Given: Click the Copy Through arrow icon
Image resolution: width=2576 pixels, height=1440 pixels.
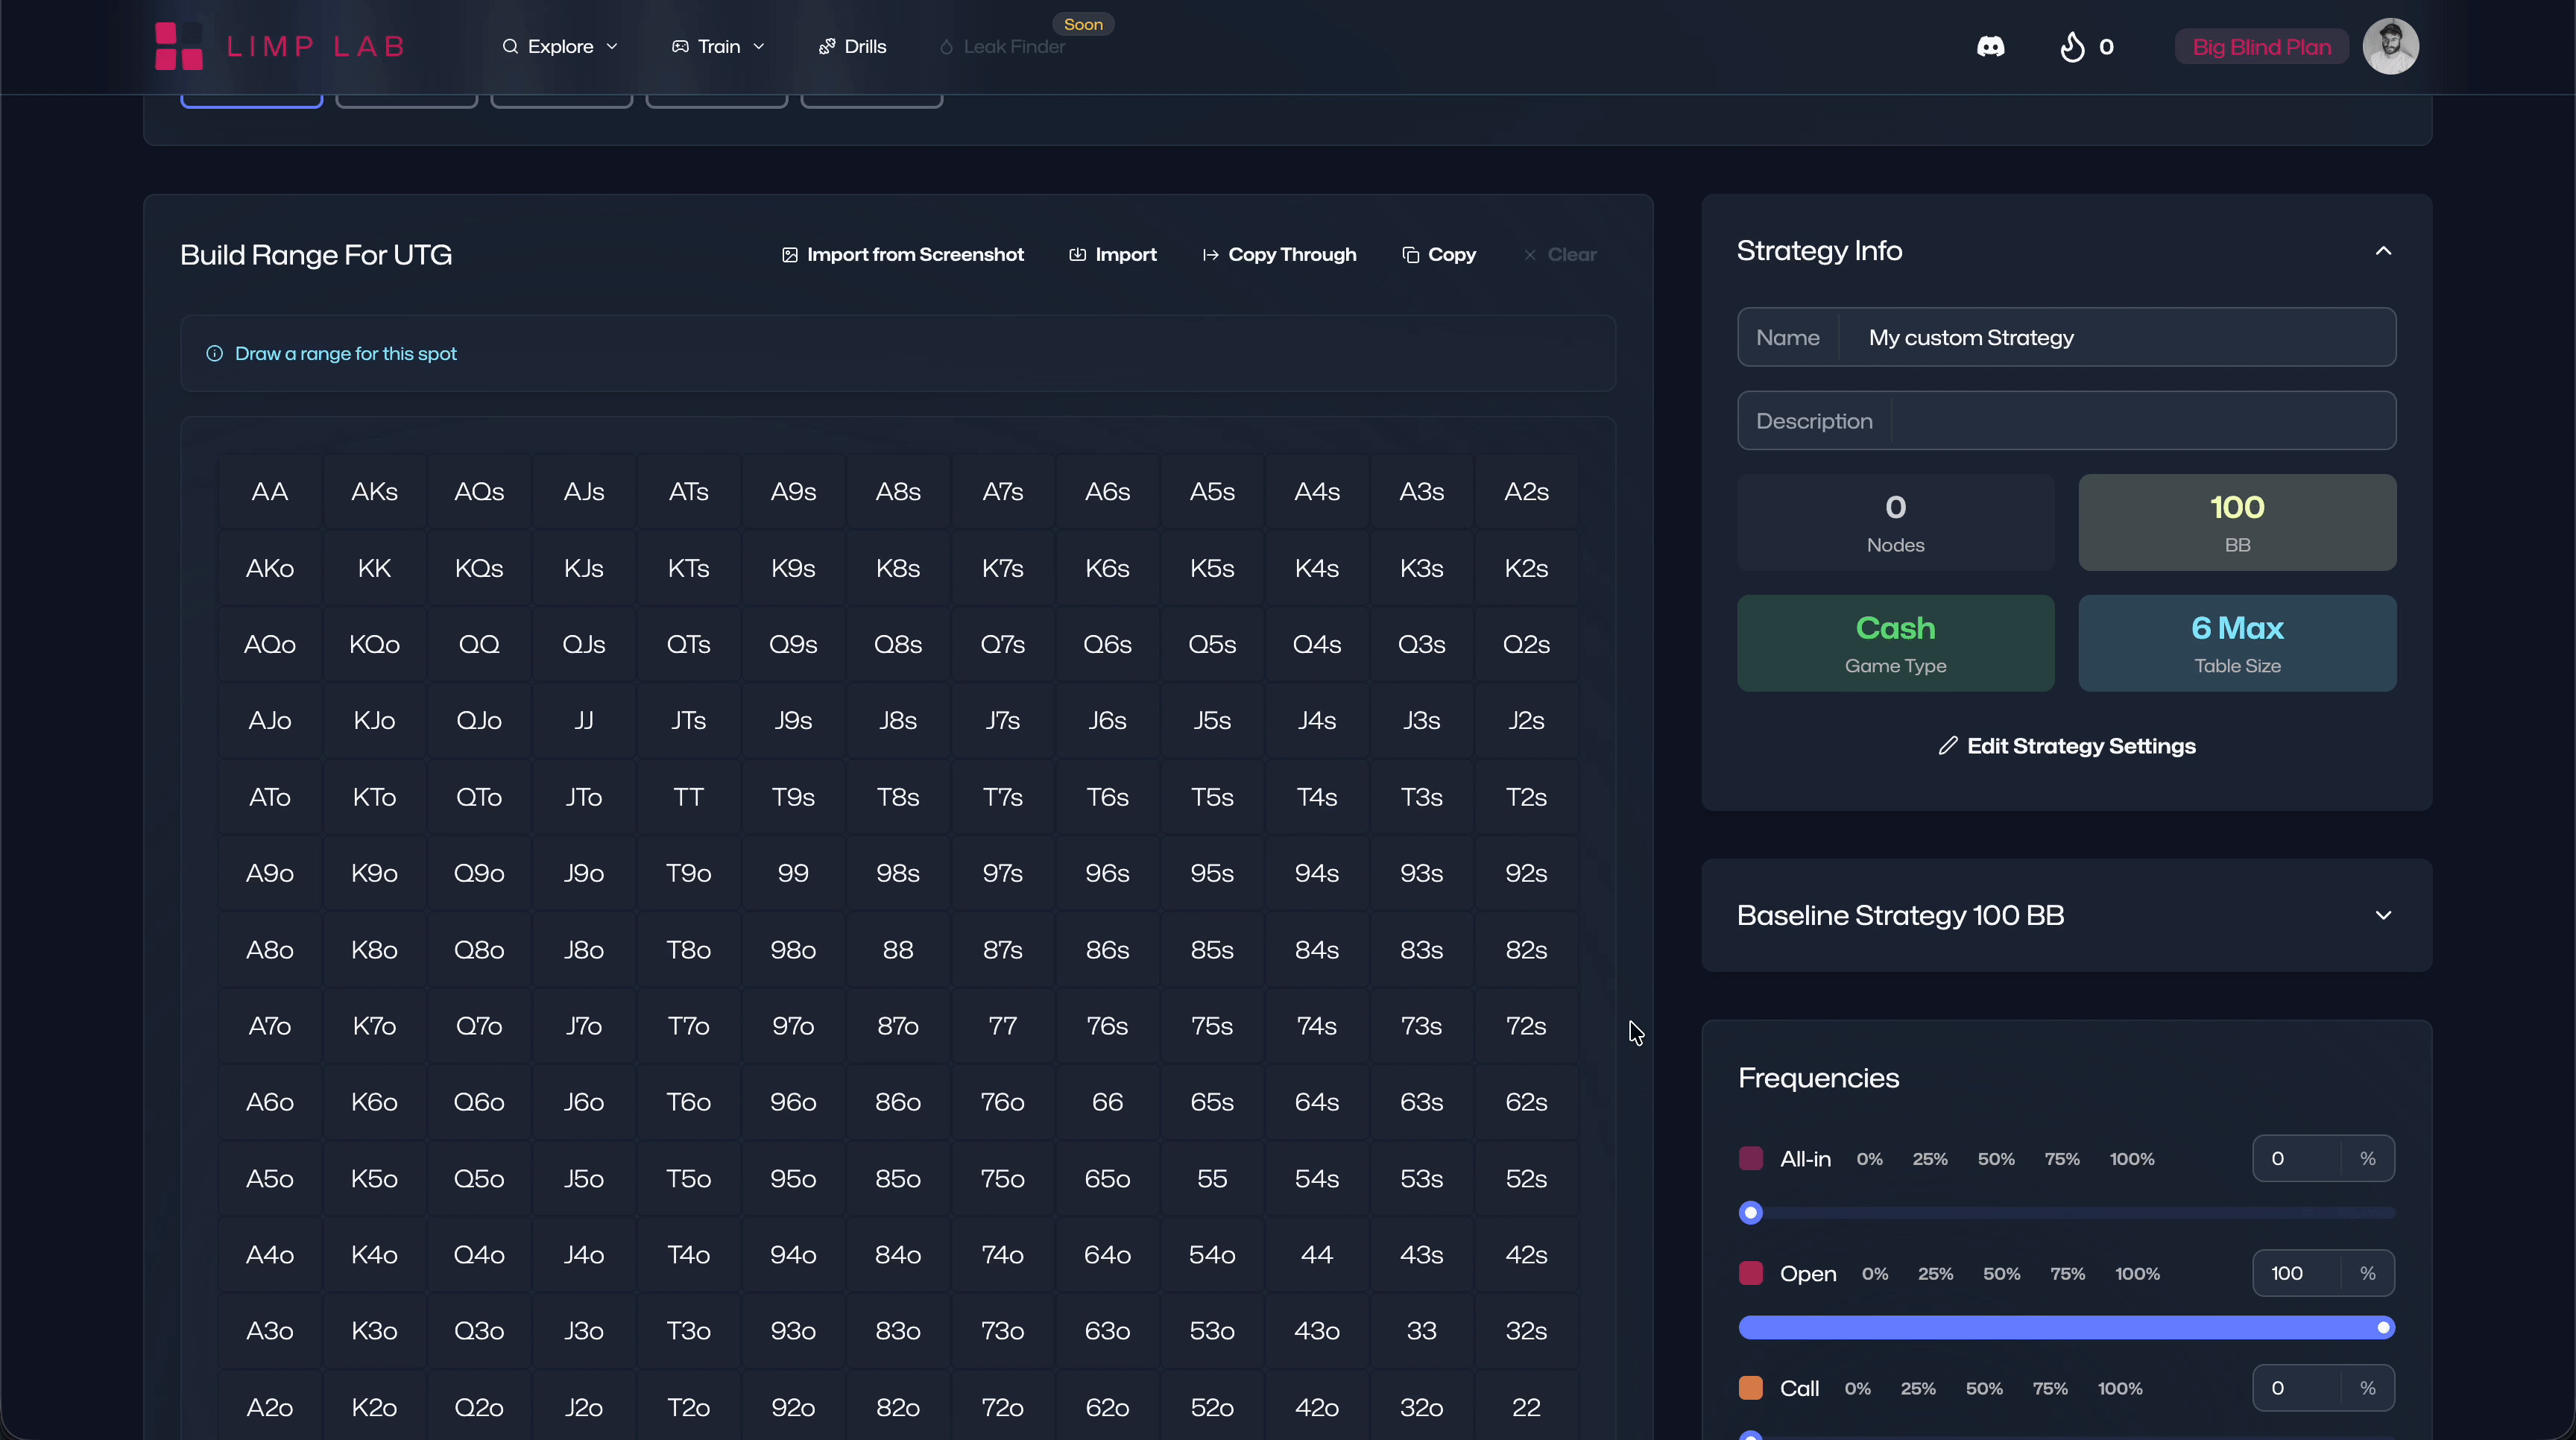Looking at the screenshot, I should pyautogui.click(x=1210, y=255).
